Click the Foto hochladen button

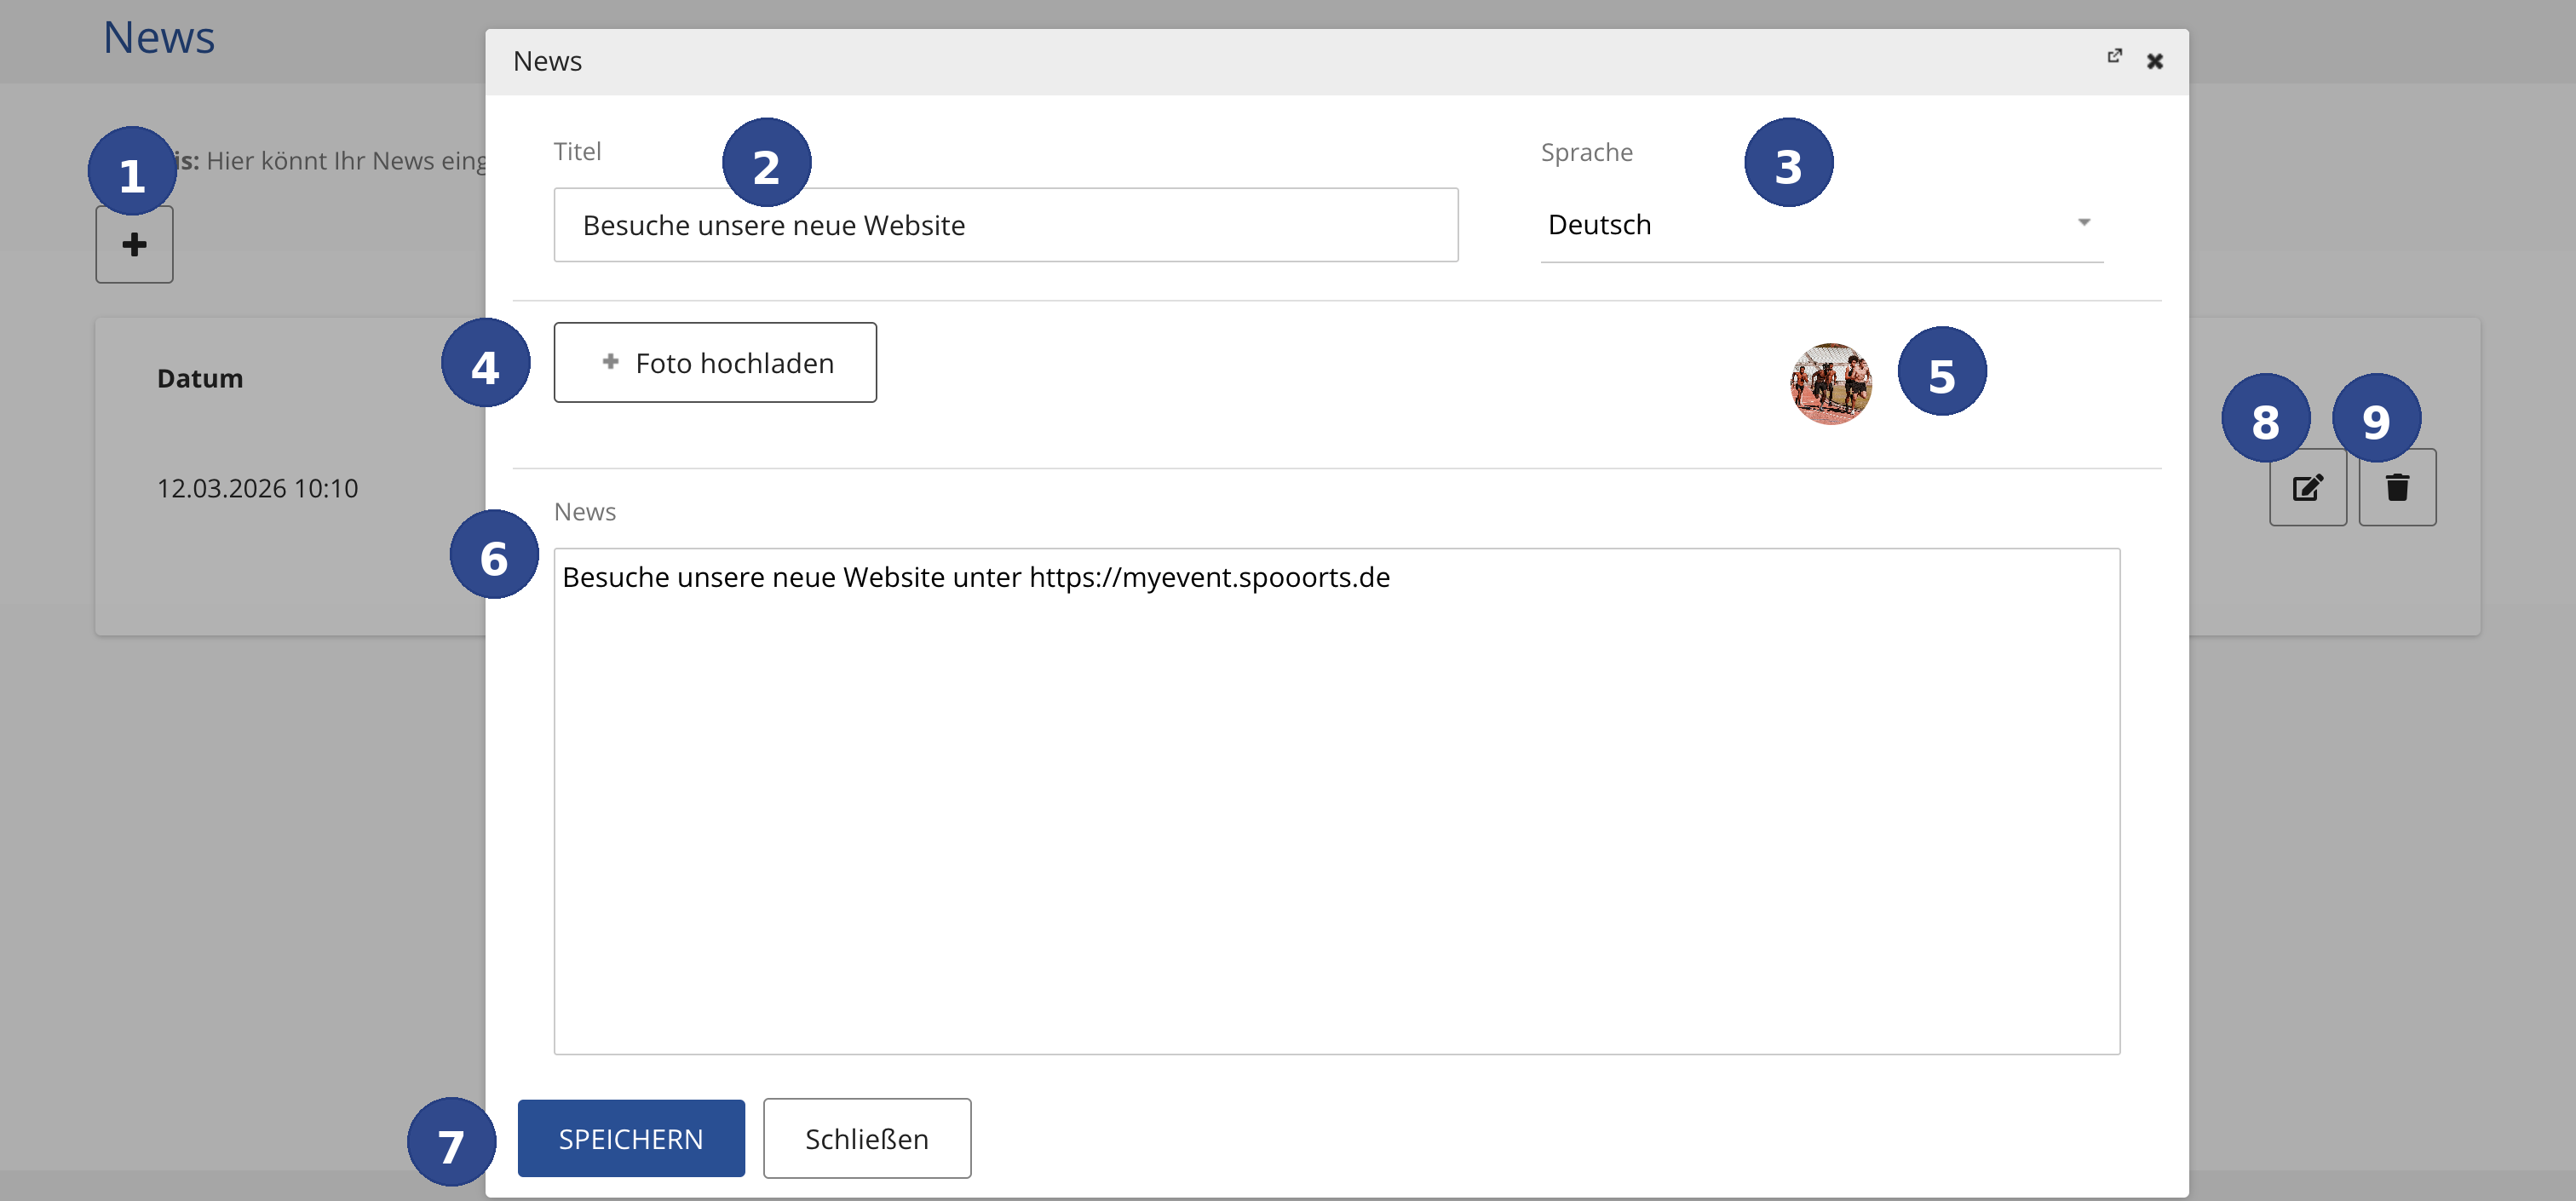715,362
